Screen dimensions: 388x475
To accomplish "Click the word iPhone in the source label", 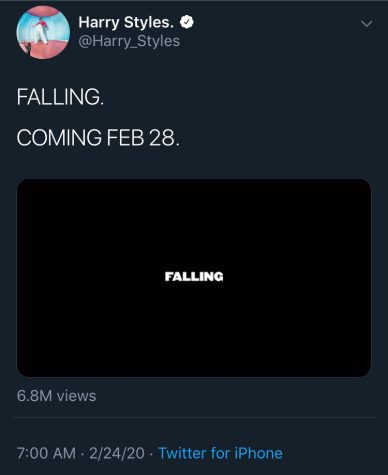I will [259, 453].
